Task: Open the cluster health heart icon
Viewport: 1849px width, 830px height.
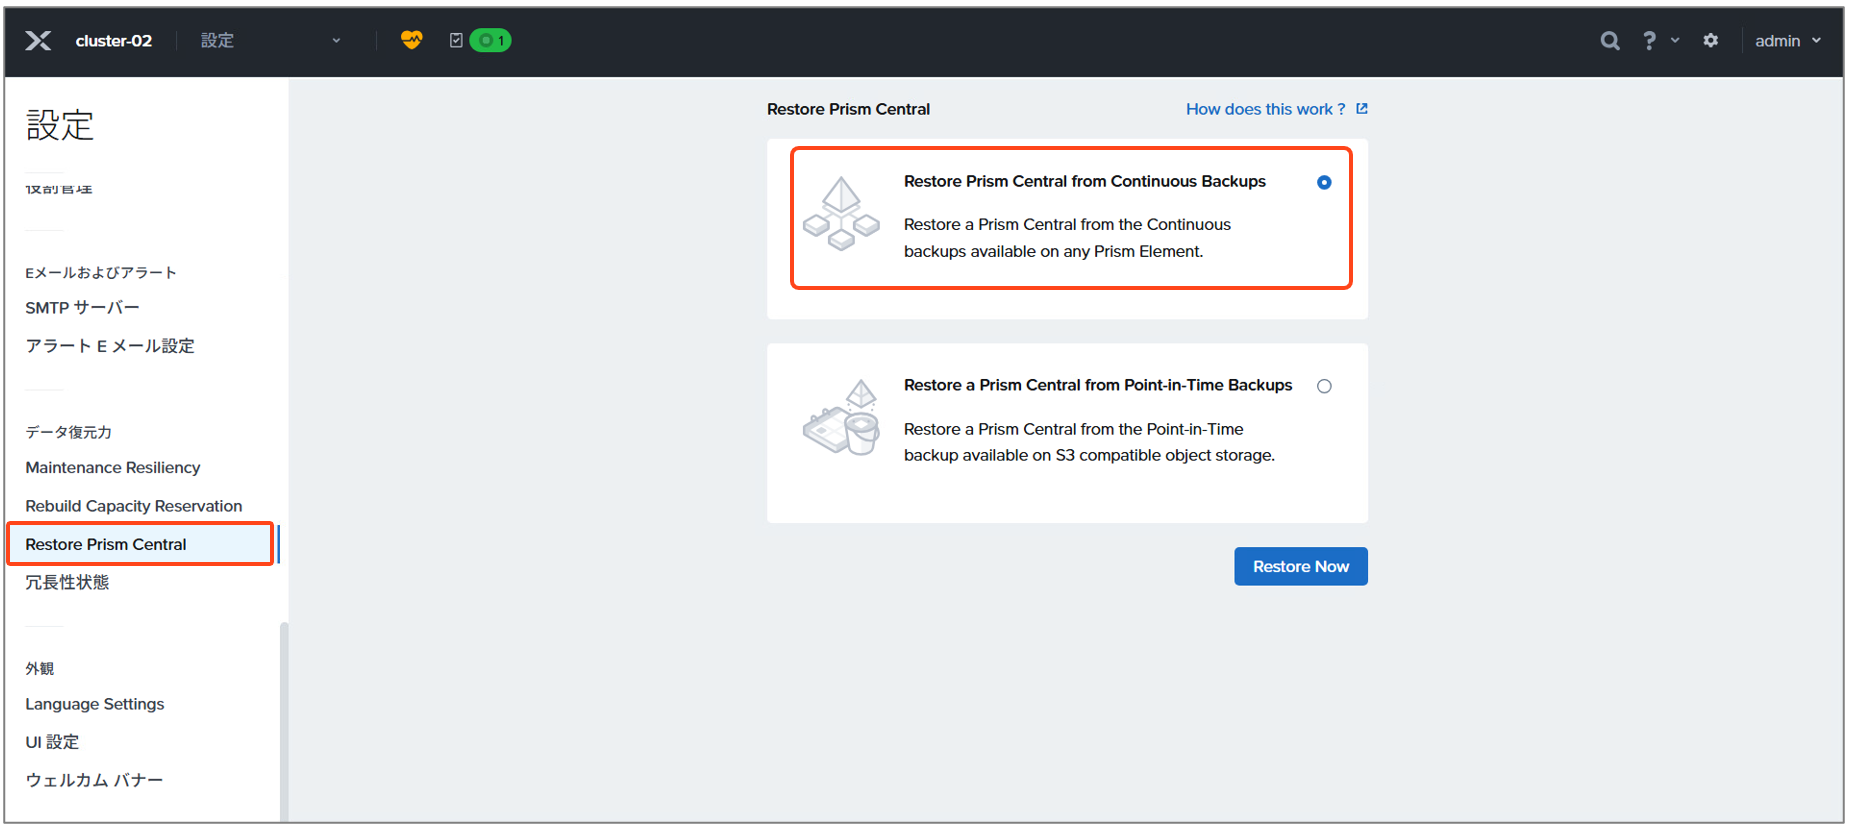Action: [x=411, y=40]
